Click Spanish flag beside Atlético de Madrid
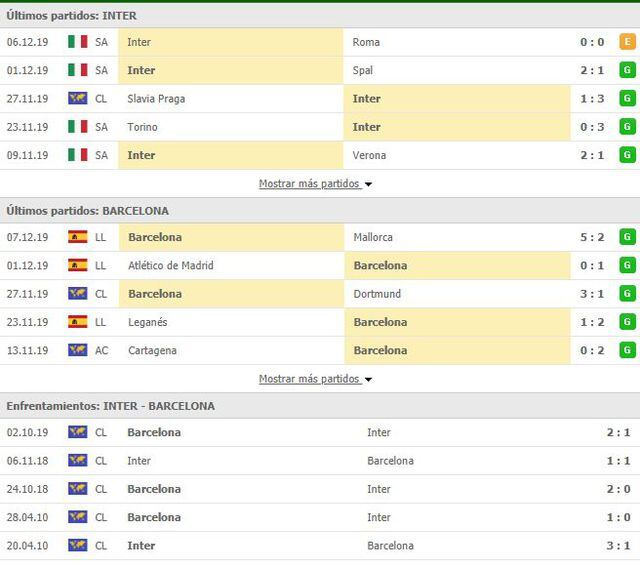Image resolution: width=640 pixels, height=568 pixels. [x=77, y=266]
